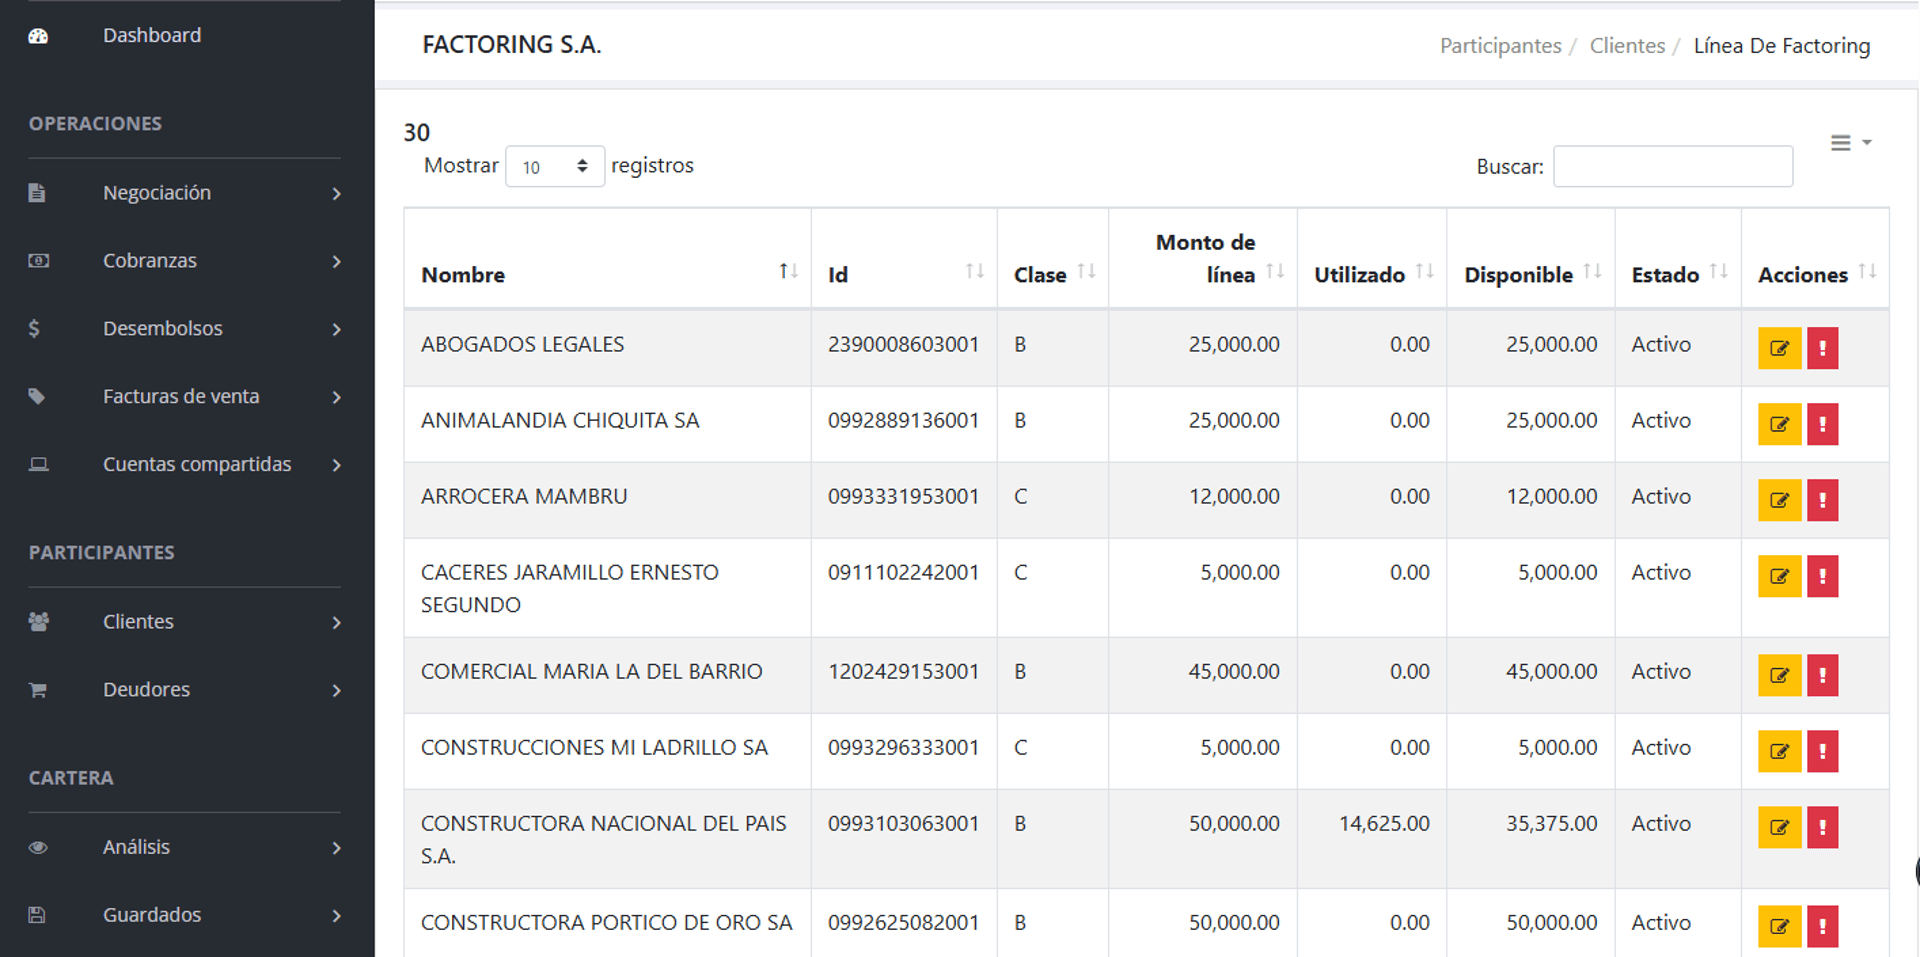The image size is (1920, 957).
Task: Expand the Desembolsos submenu chevron
Action: [337, 330]
